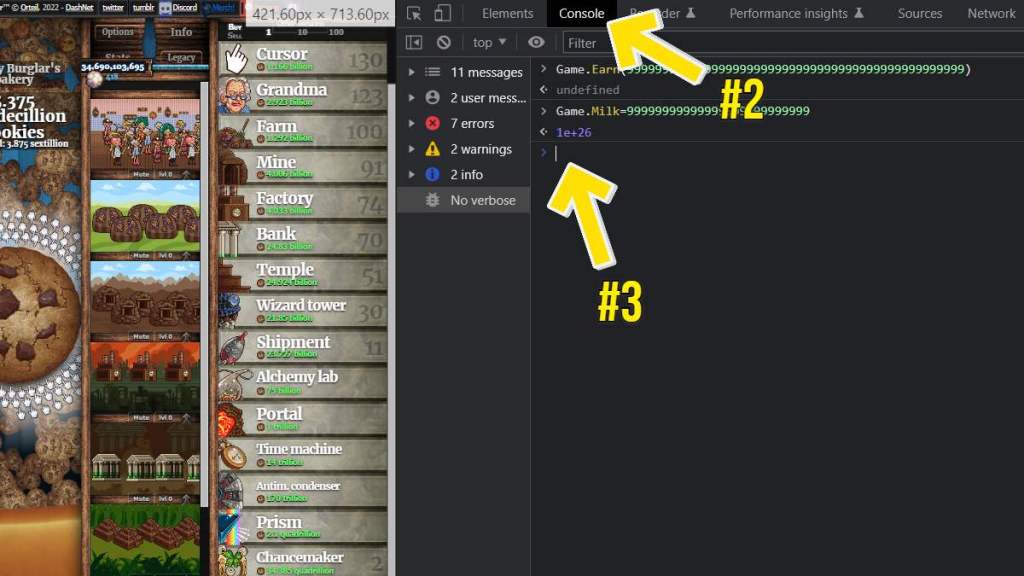Click the Time machine icon

[x=234, y=455]
